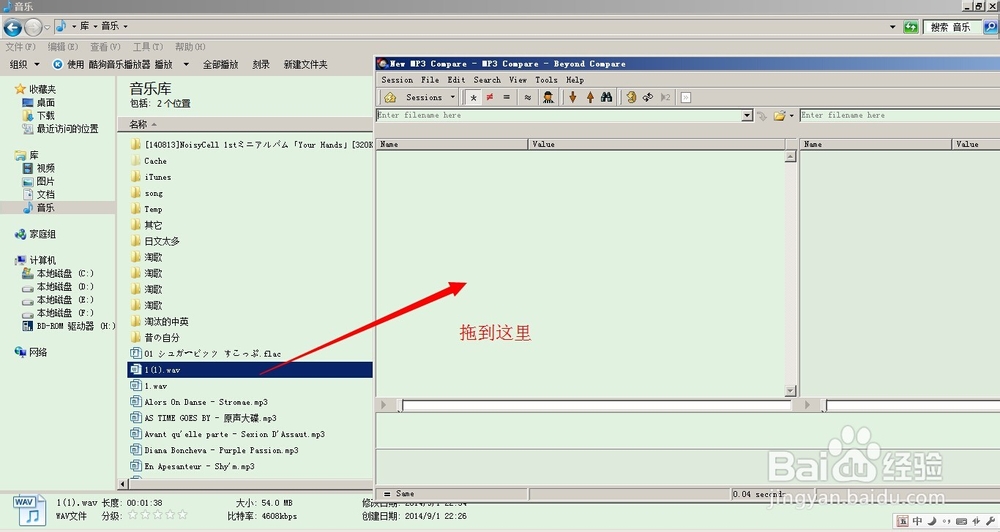Click Explorer address bar refresh icon
The image size is (1000, 532).
coord(911,27)
